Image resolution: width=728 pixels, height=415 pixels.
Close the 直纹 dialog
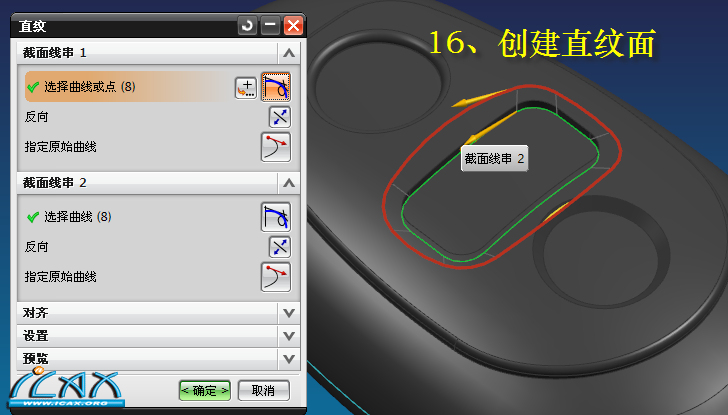click(x=293, y=26)
